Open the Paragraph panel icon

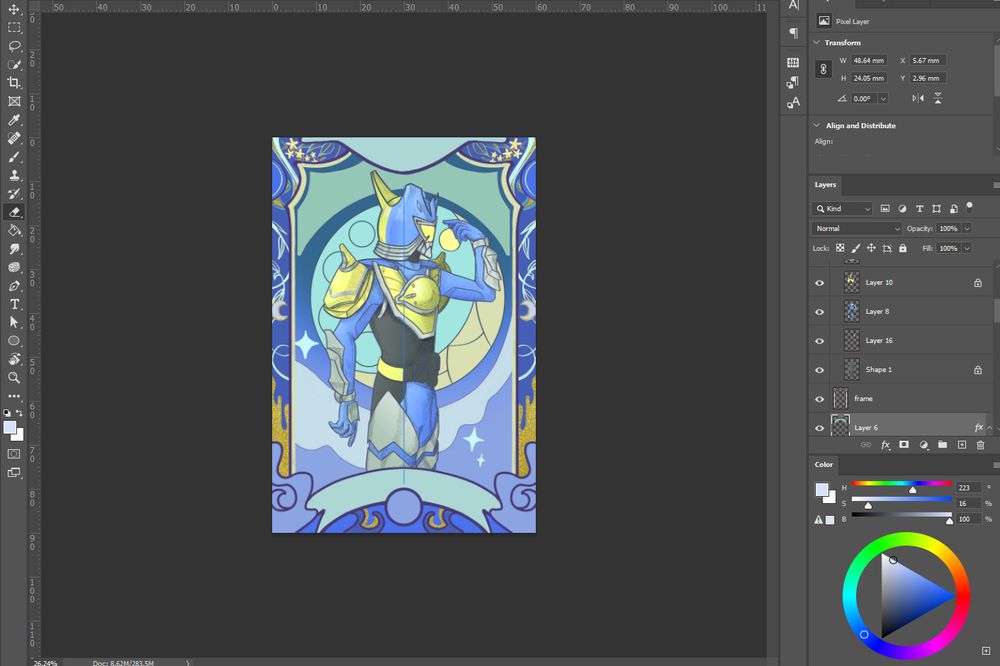point(793,33)
